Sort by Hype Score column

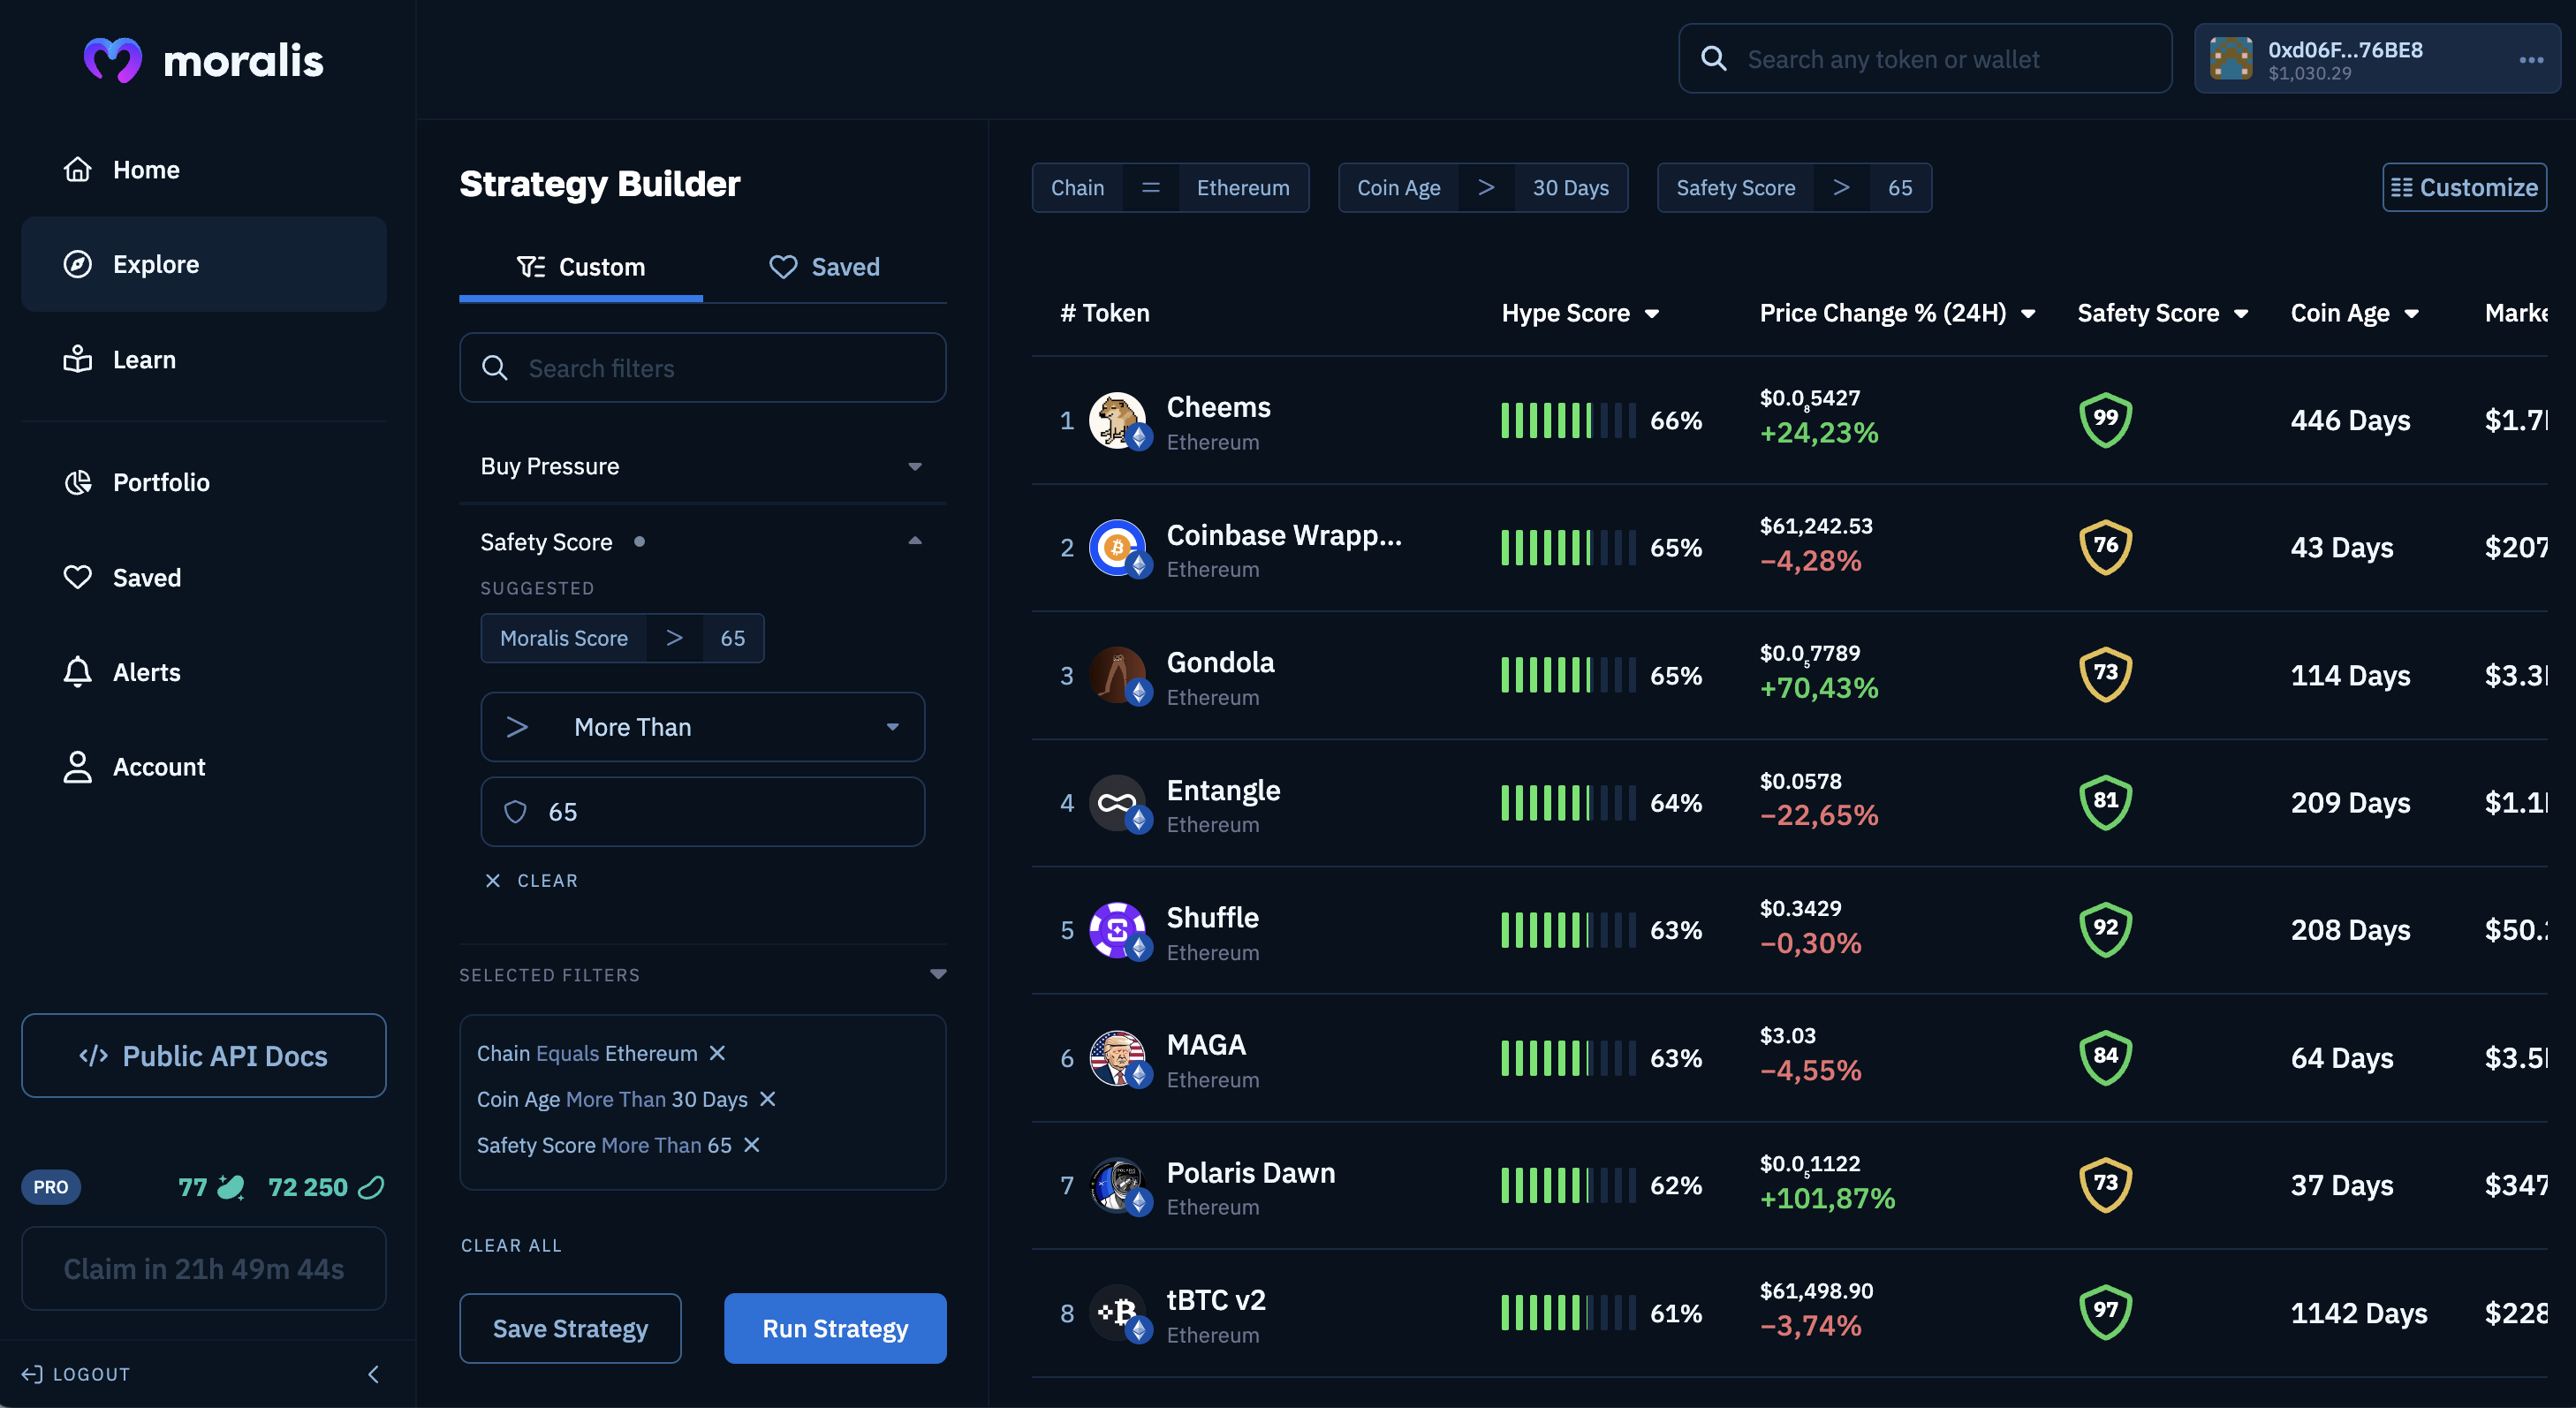(1580, 313)
